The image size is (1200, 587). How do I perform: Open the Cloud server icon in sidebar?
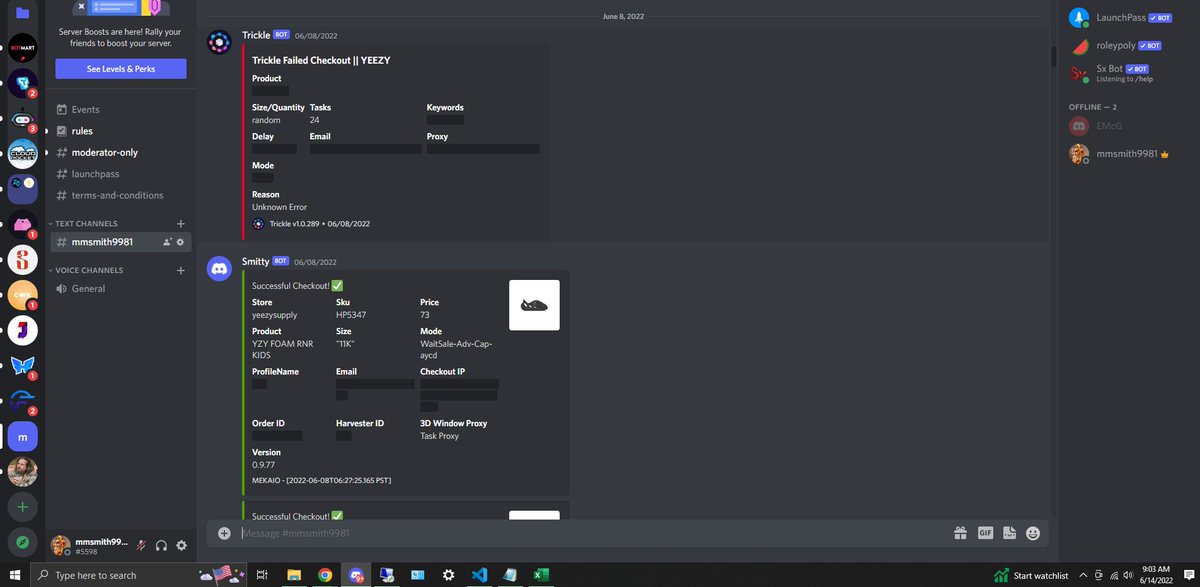click(22, 153)
